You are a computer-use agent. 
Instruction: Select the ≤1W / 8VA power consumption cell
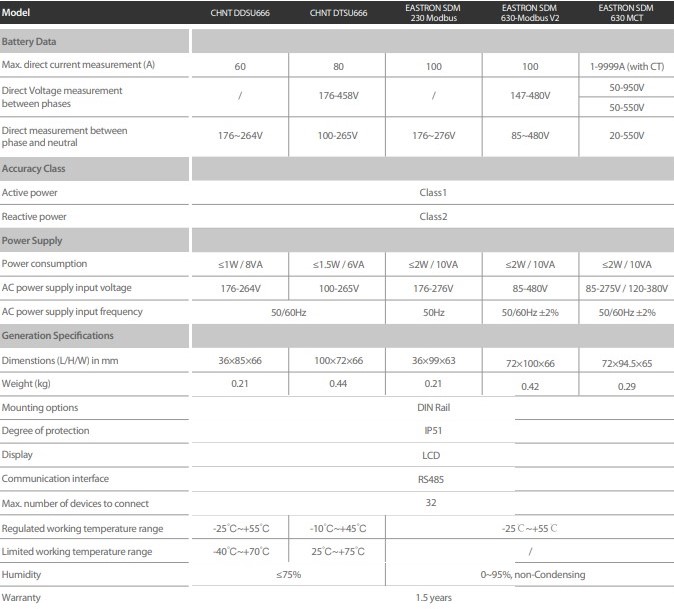240,265
